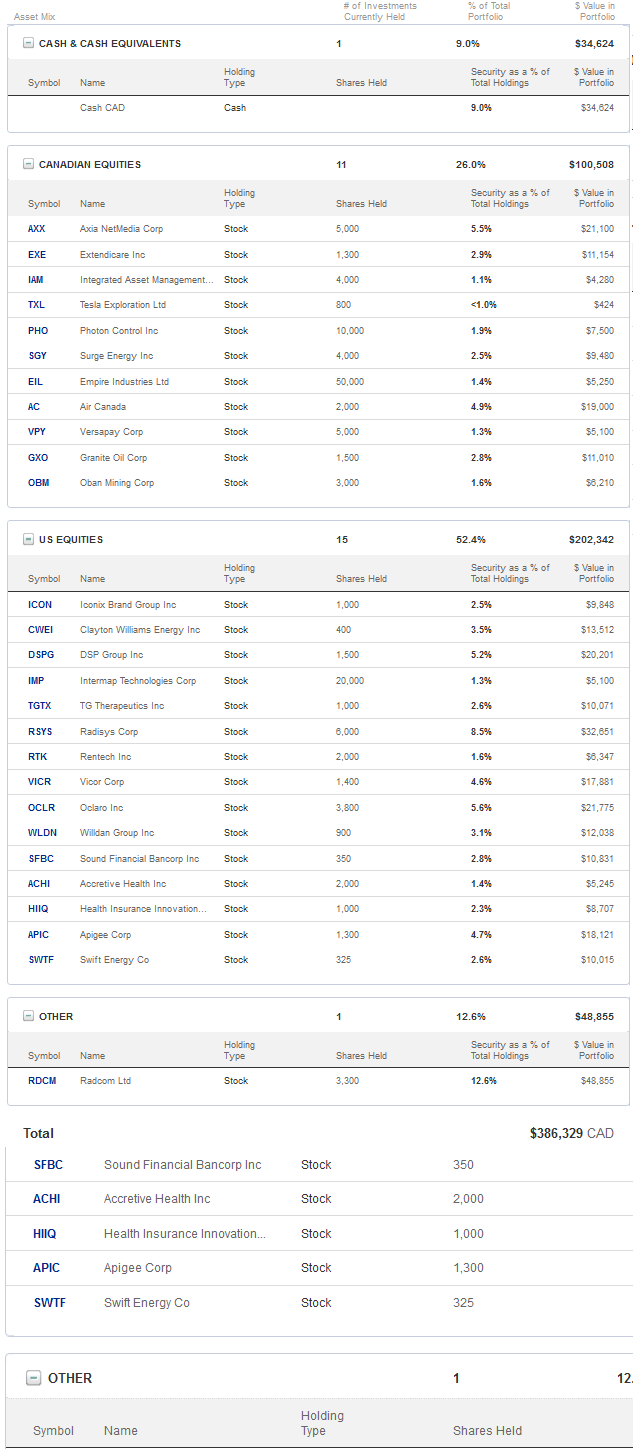Open the AC Air Canada symbol link
This screenshot has height=1449, width=633.
point(34,407)
